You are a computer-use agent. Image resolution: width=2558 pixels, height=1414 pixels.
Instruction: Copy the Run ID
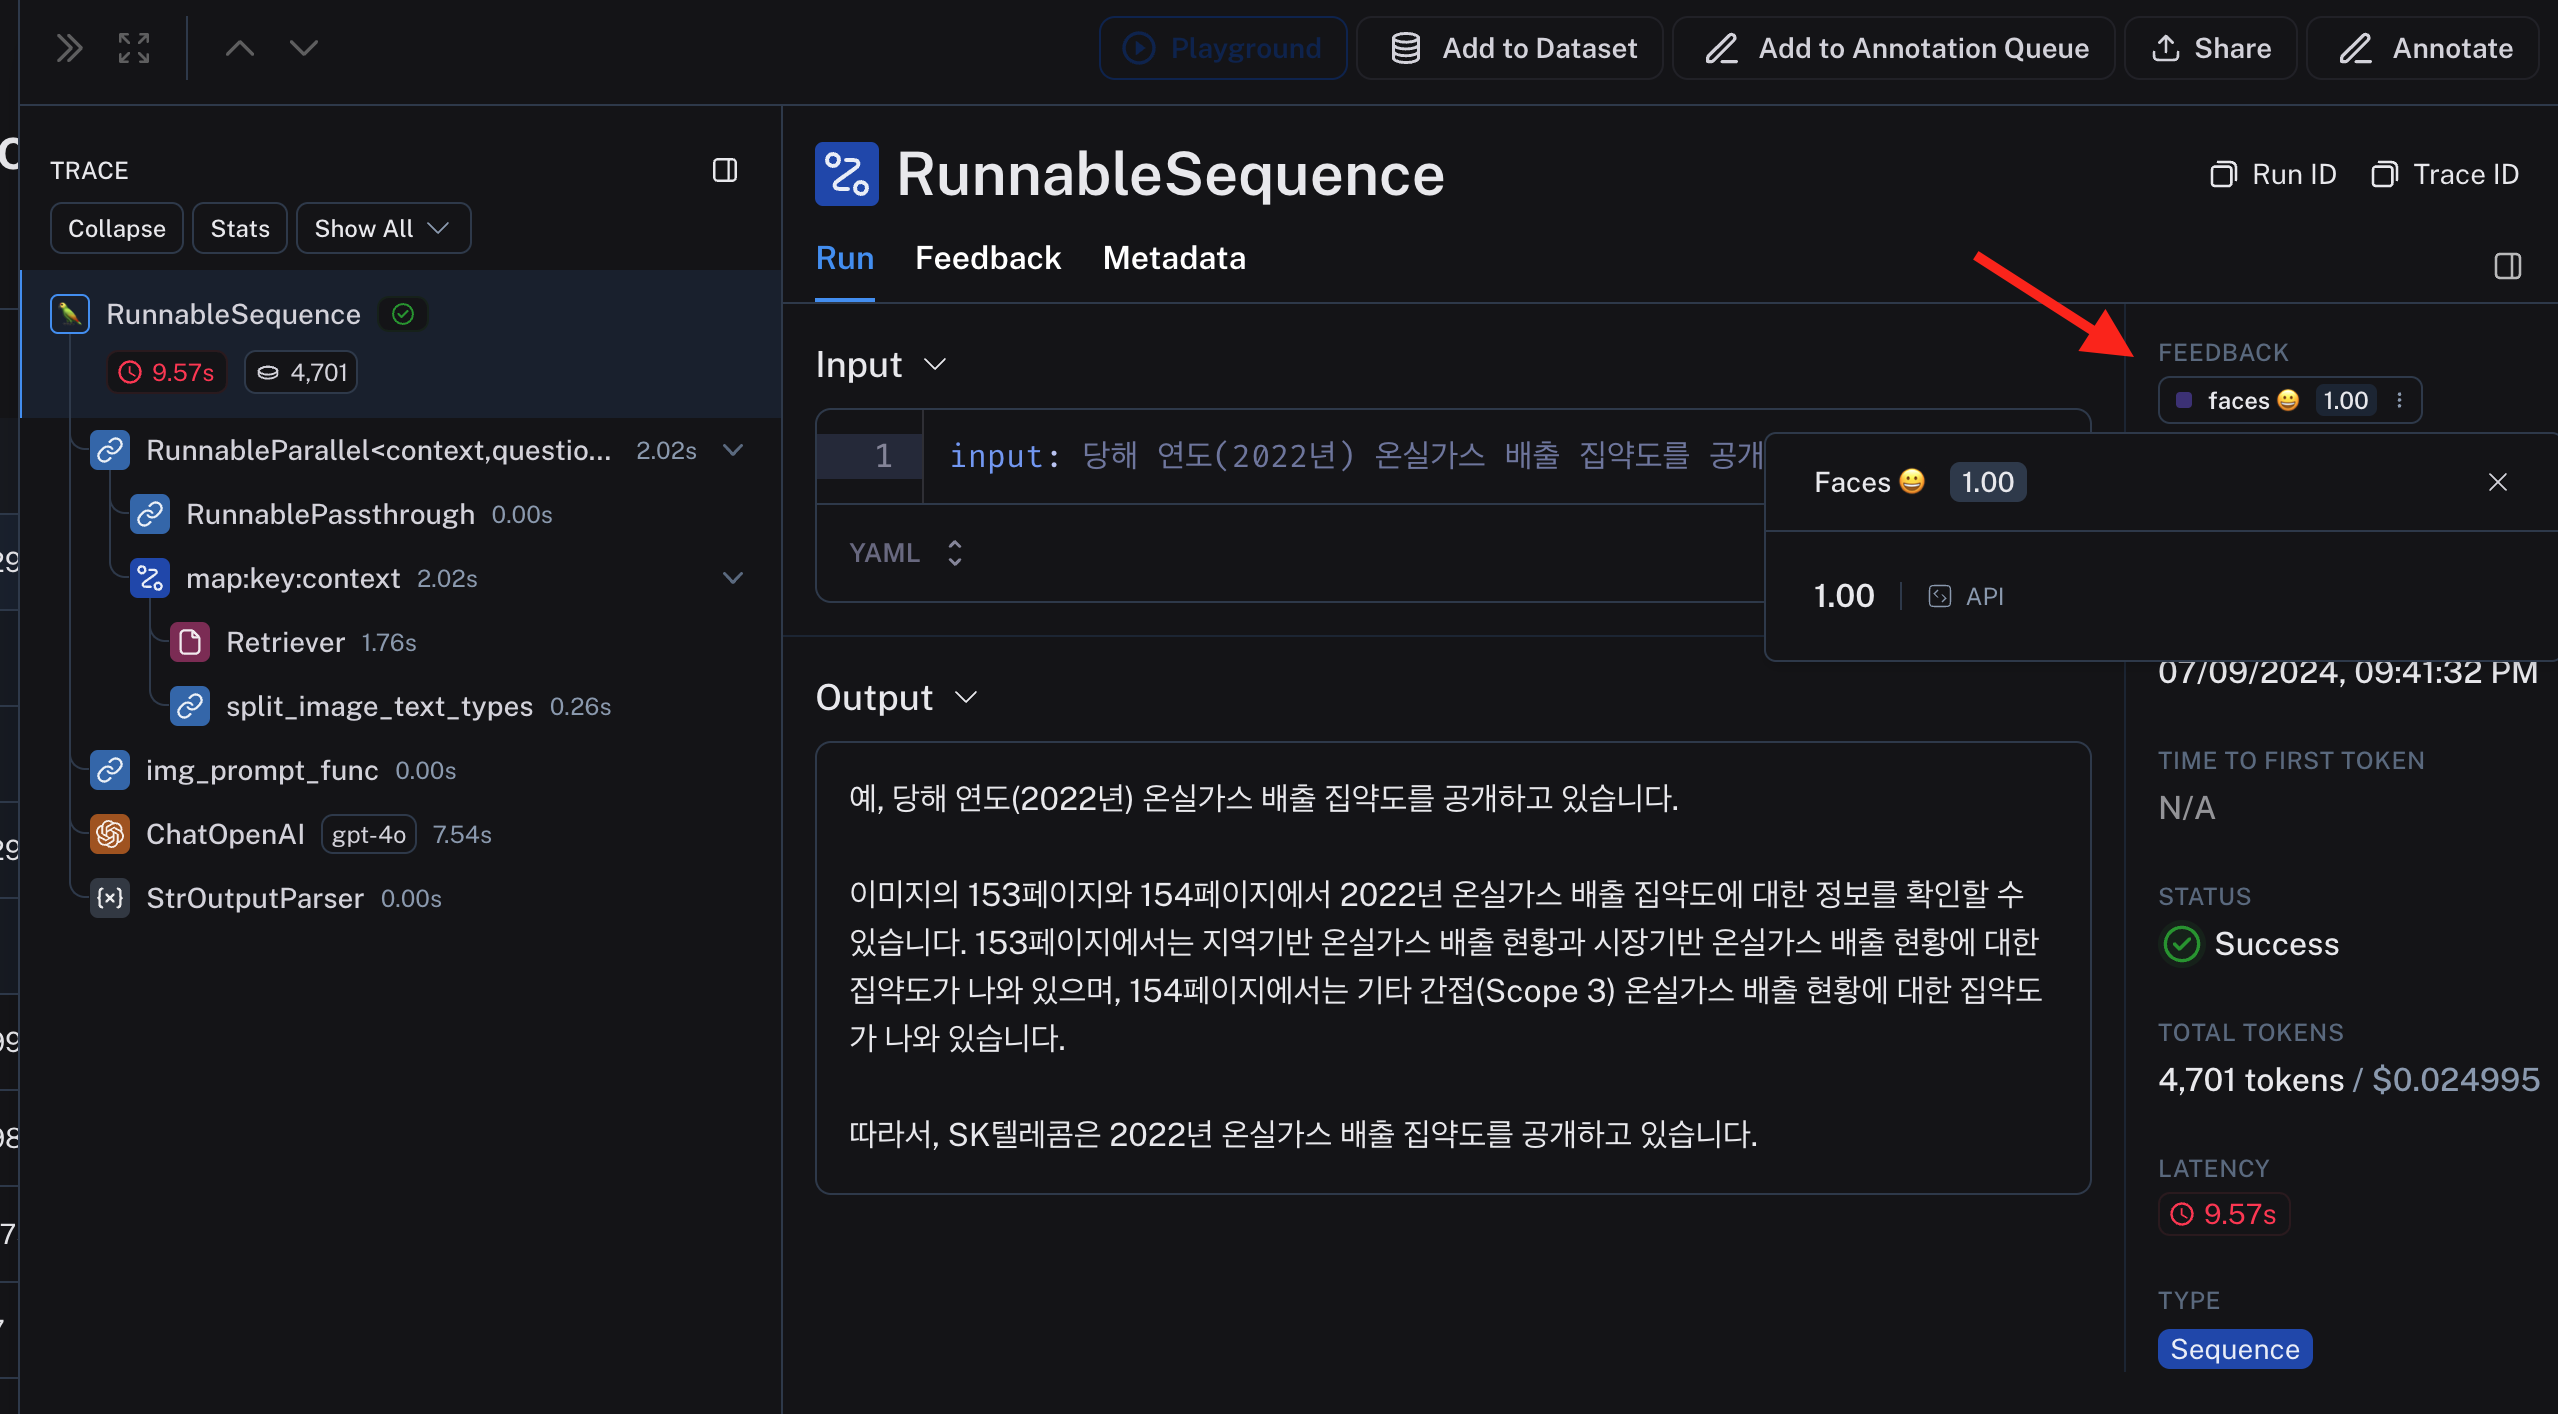tap(2273, 174)
